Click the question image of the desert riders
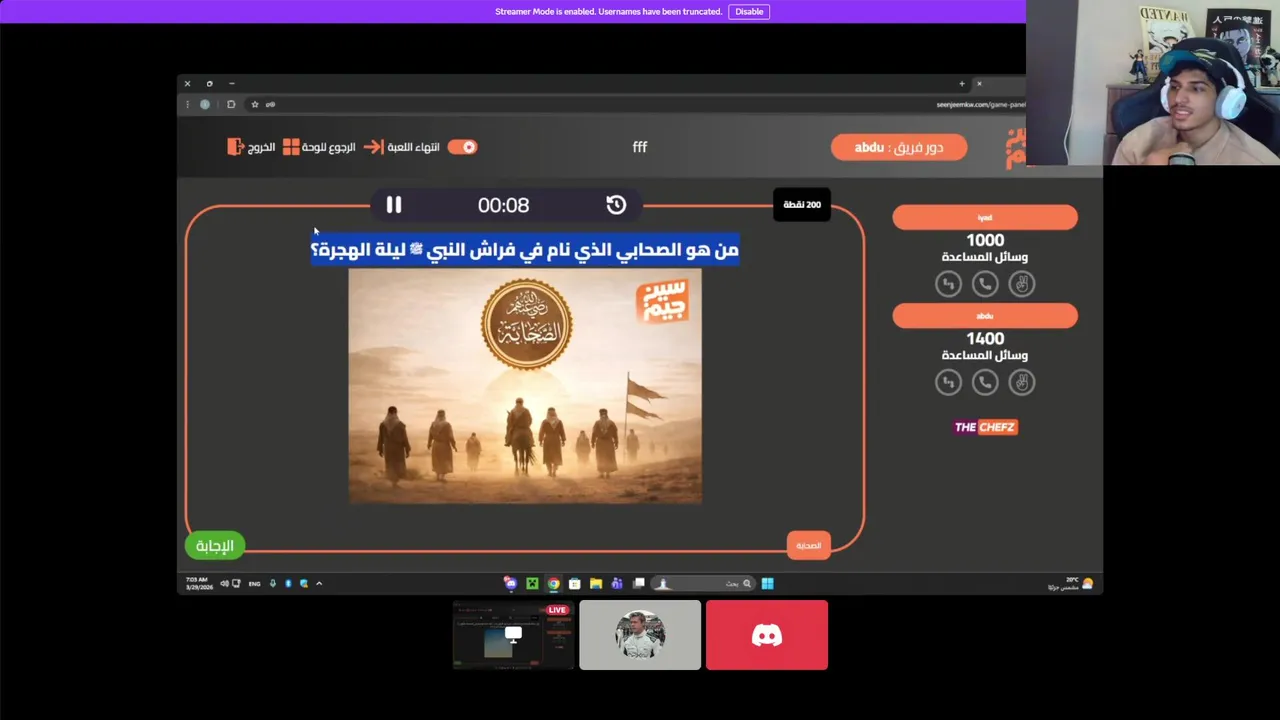The width and height of the screenshot is (1280, 720). pos(525,386)
